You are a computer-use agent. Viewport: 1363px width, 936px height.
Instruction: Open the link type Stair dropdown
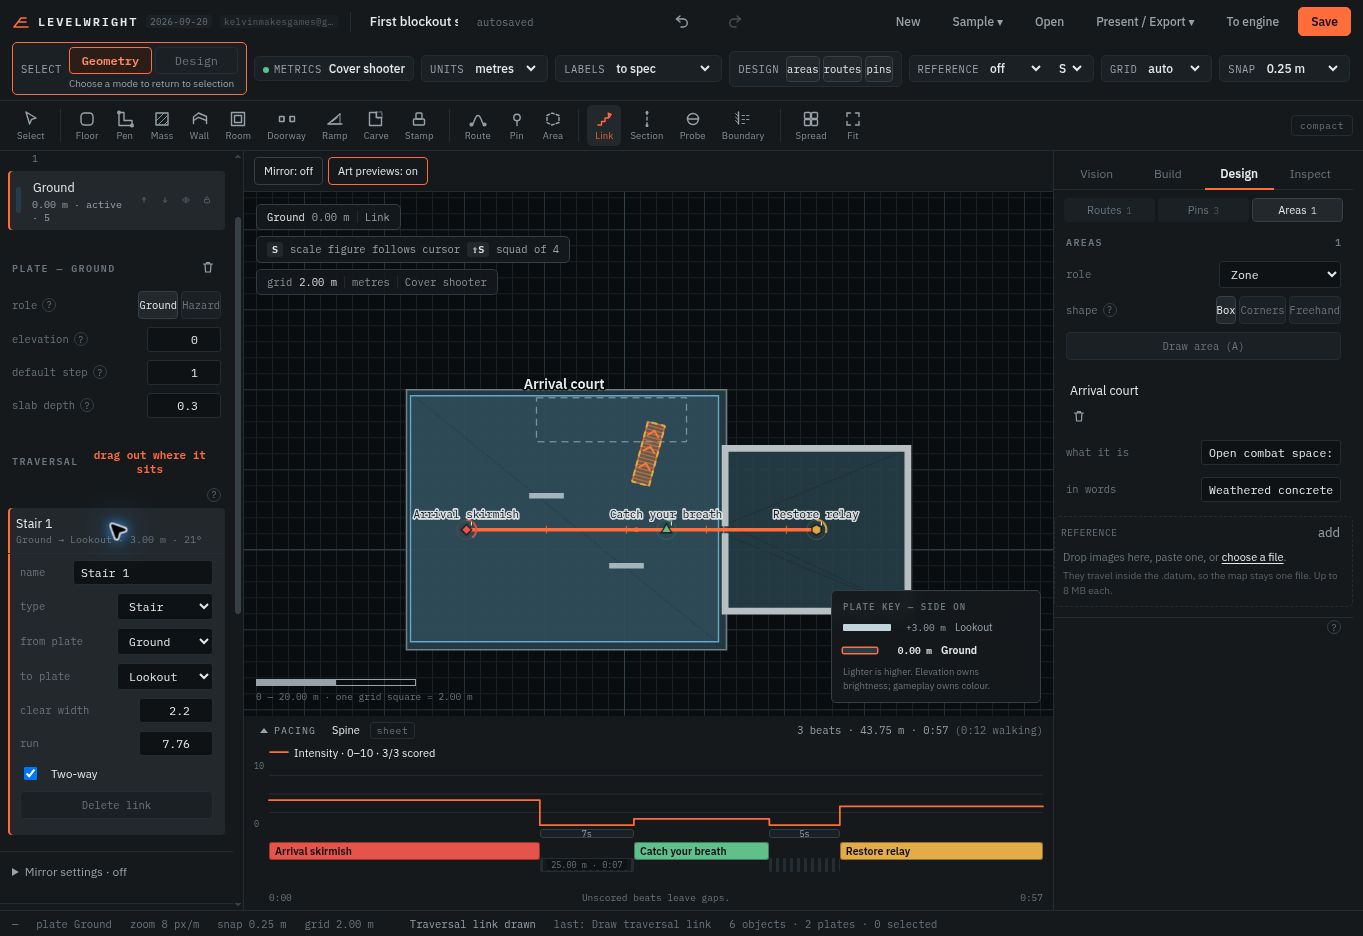click(x=165, y=607)
